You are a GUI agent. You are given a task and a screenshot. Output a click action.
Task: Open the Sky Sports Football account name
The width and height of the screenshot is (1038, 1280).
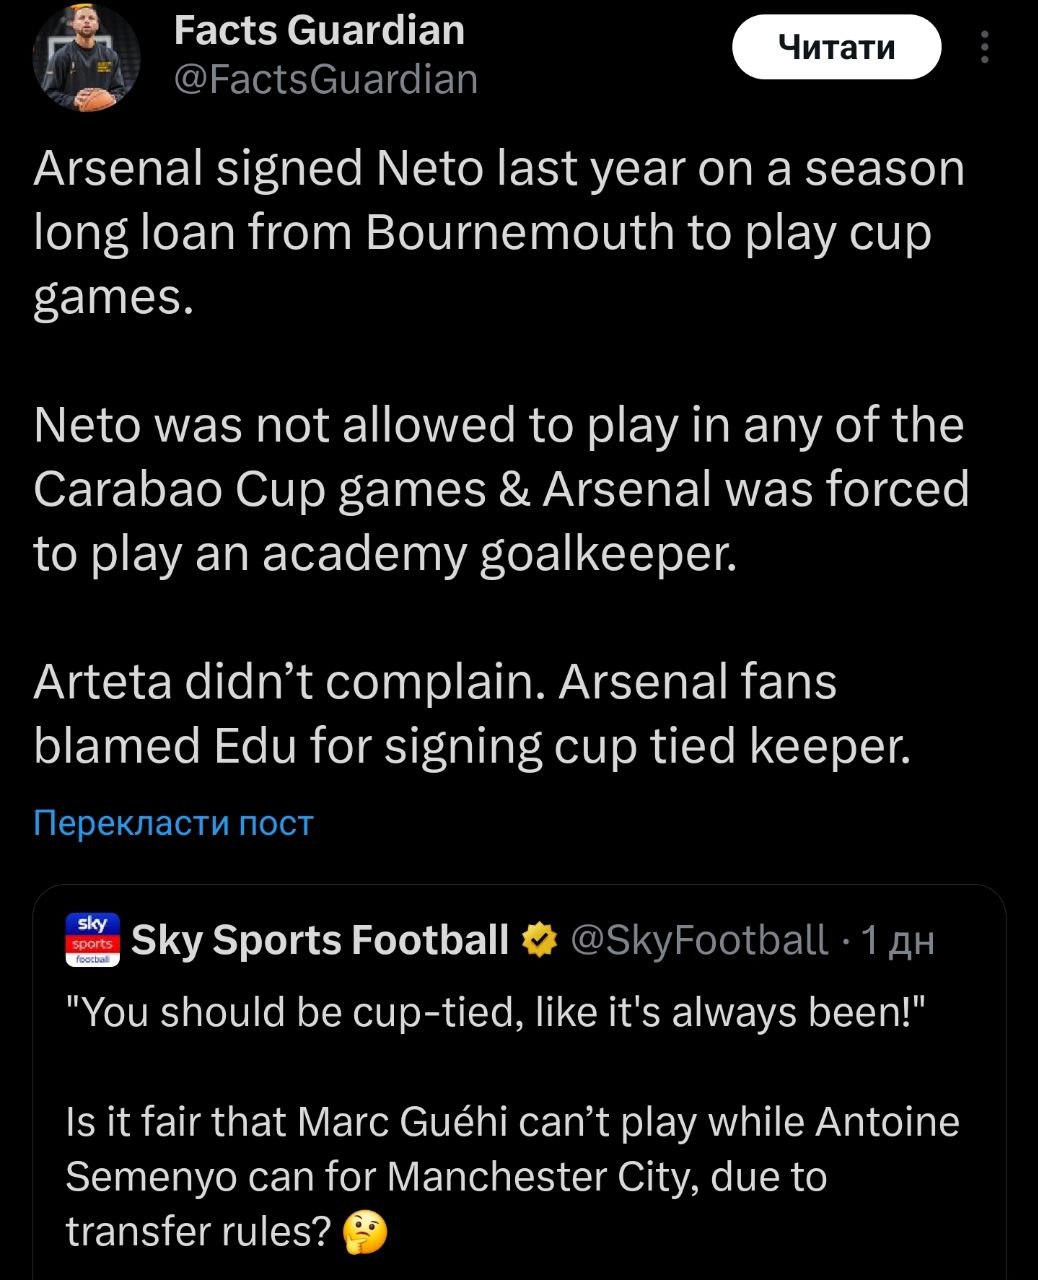click(320, 940)
